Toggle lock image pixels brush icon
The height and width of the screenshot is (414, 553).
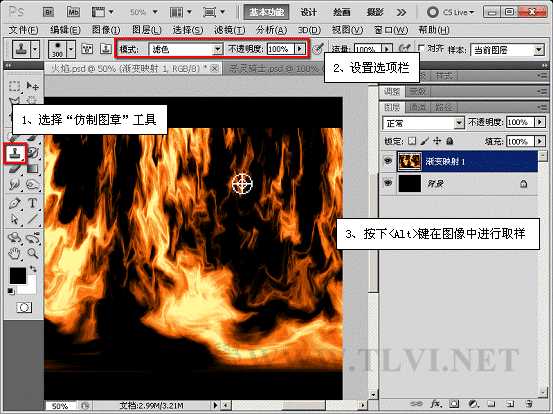click(425, 141)
